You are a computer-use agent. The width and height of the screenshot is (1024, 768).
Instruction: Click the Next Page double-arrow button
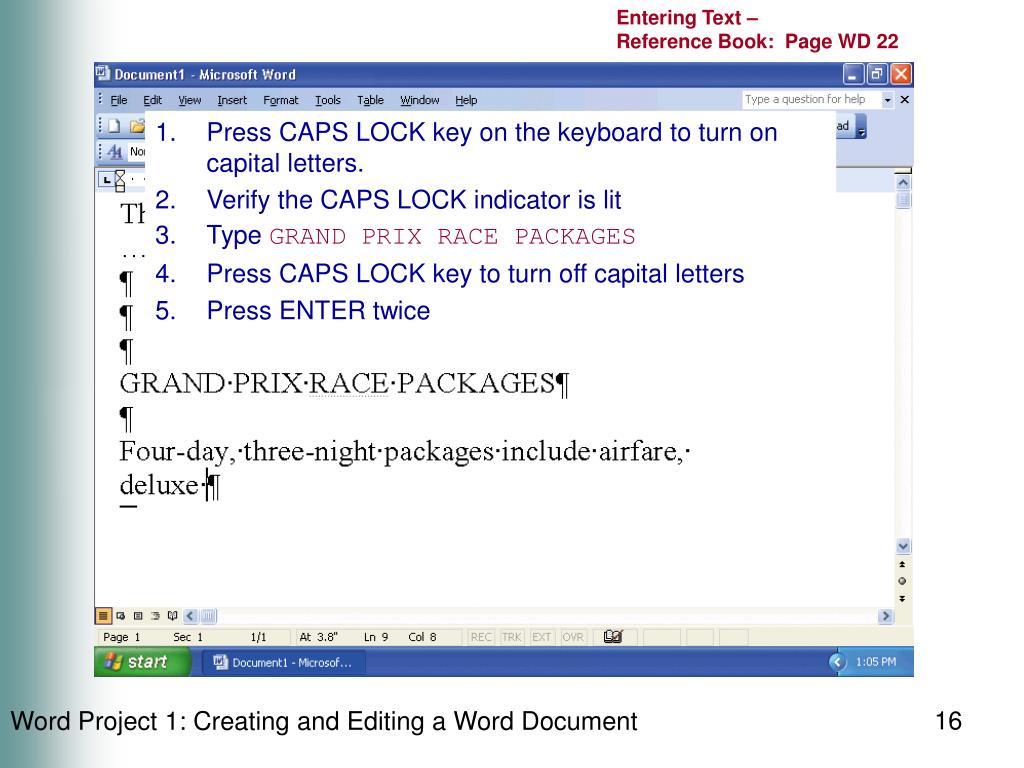tap(903, 598)
